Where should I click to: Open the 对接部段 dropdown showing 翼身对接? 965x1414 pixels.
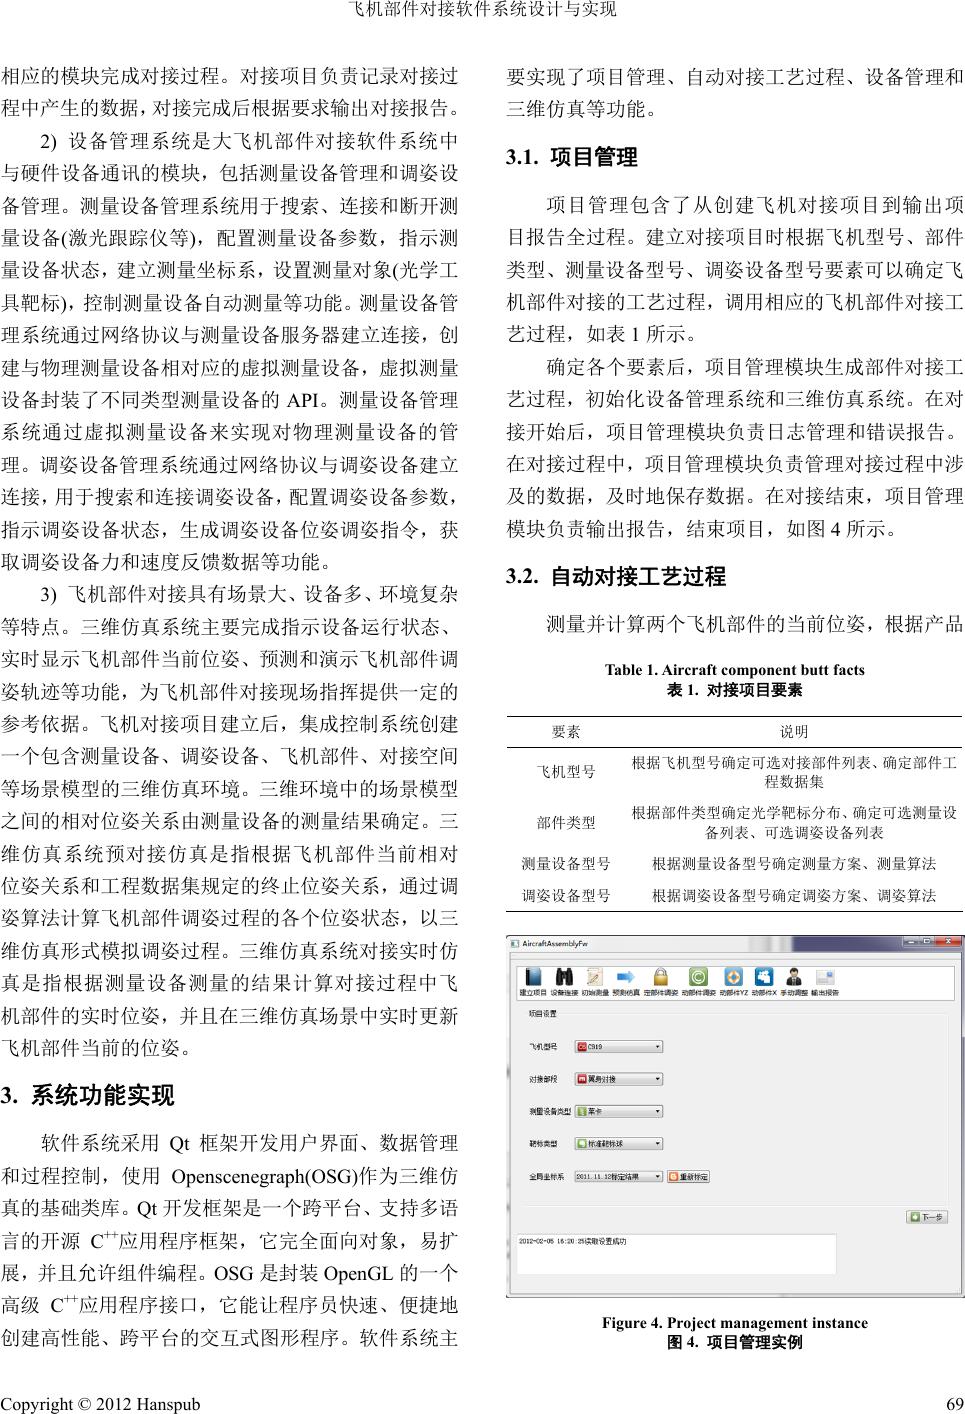617,1079
